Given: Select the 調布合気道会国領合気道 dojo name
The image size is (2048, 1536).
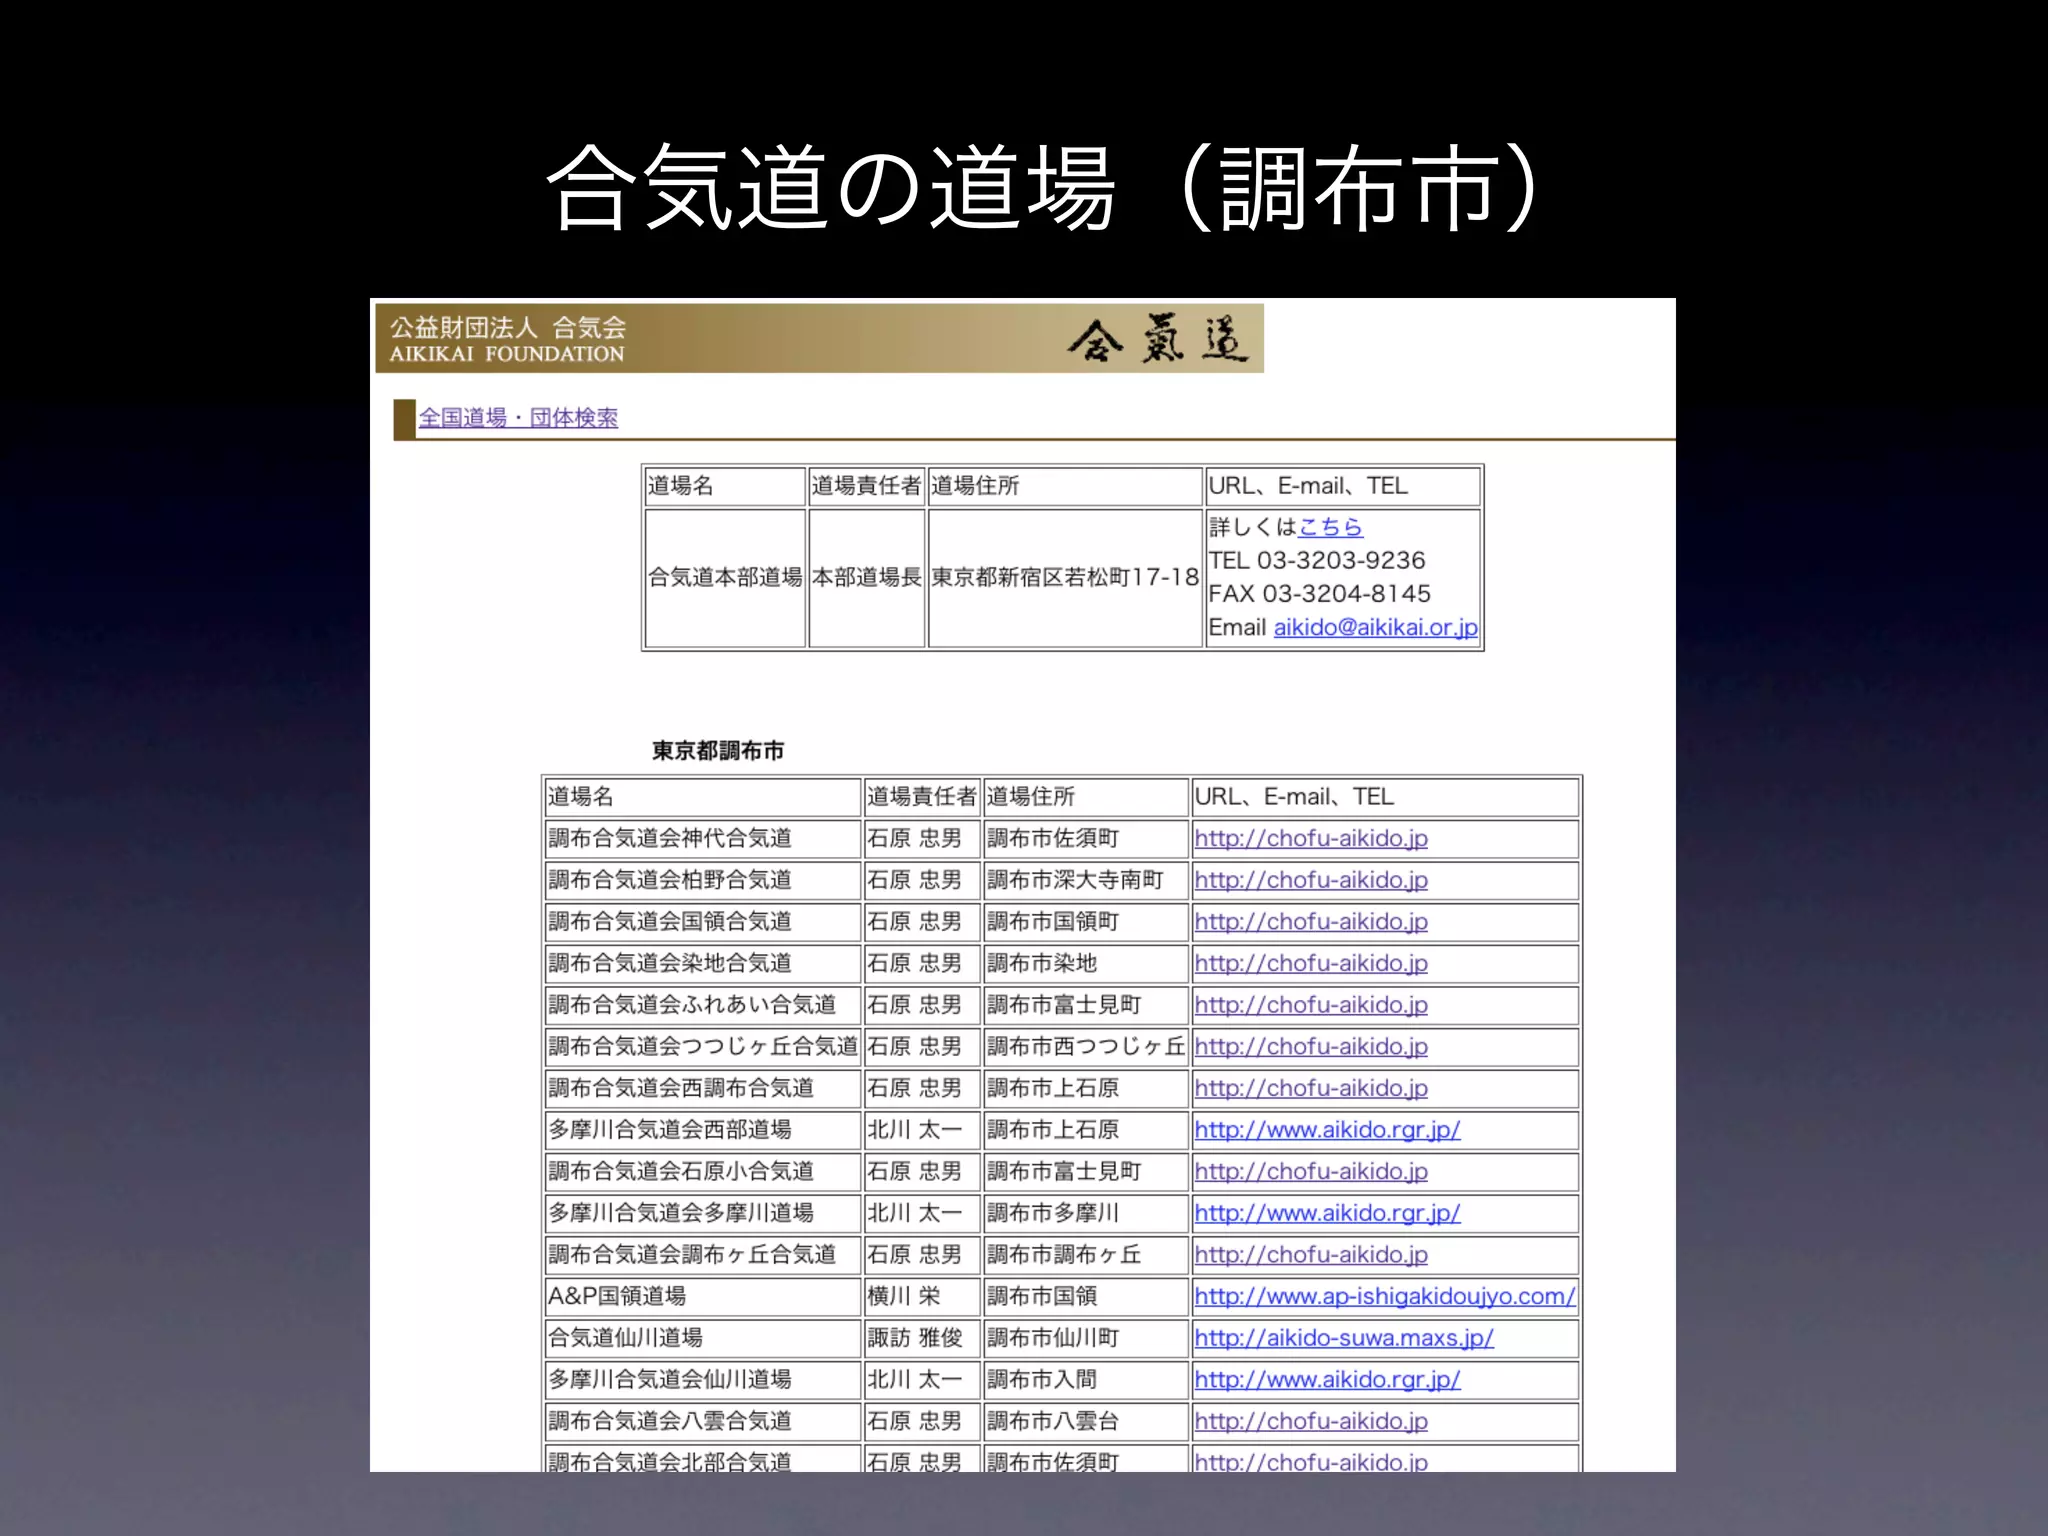Looking at the screenshot, I should point(670,922).
